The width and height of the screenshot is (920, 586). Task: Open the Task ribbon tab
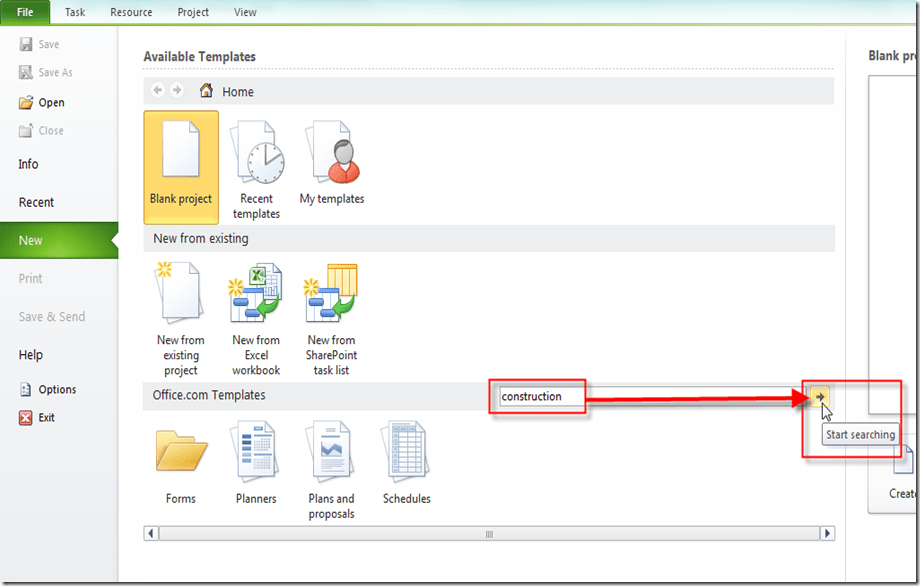point(75,12)
